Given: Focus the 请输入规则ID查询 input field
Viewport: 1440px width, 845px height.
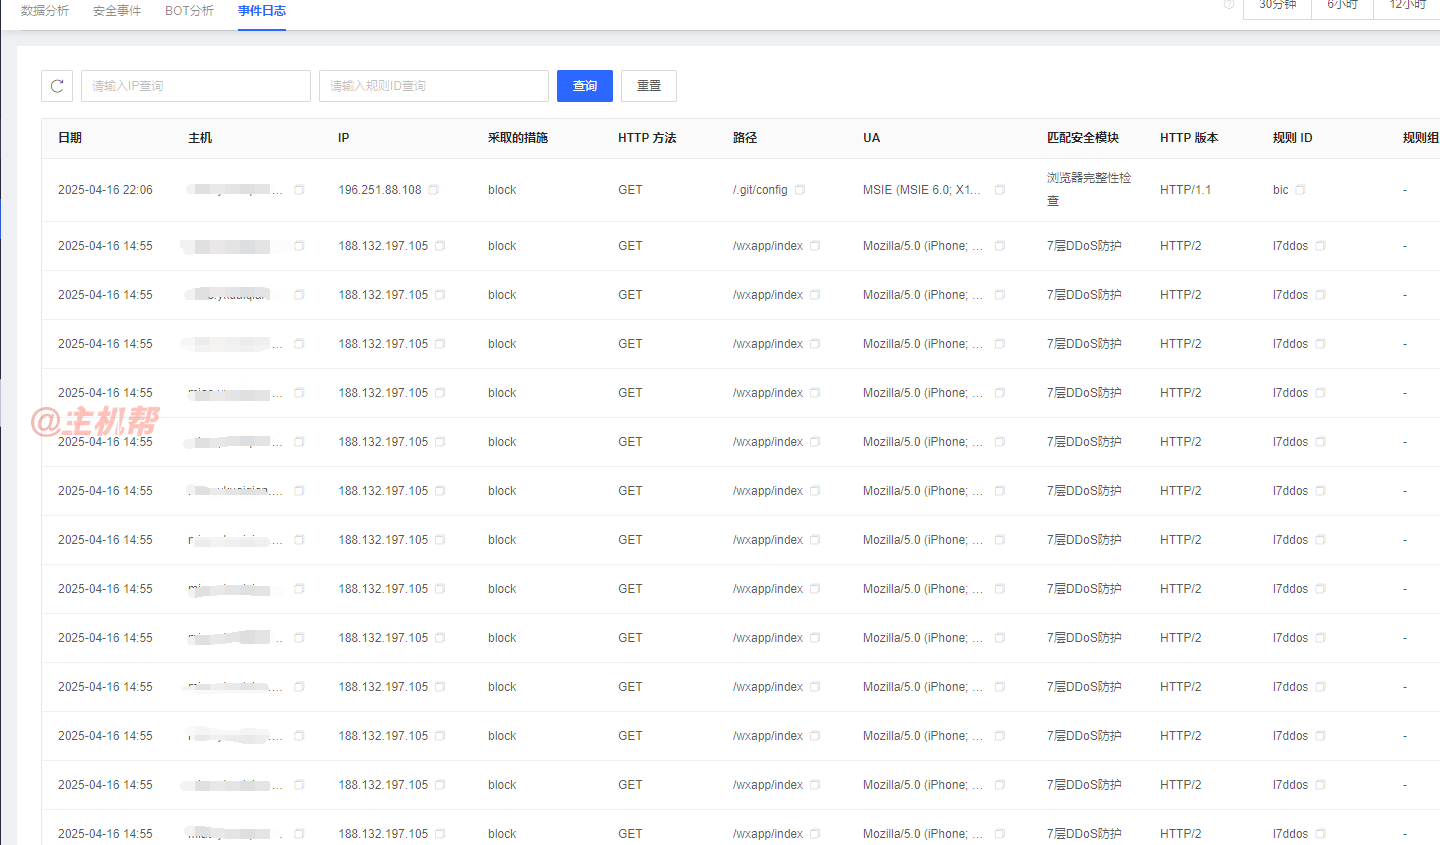Looking at the screenshot, I should 434,86.
